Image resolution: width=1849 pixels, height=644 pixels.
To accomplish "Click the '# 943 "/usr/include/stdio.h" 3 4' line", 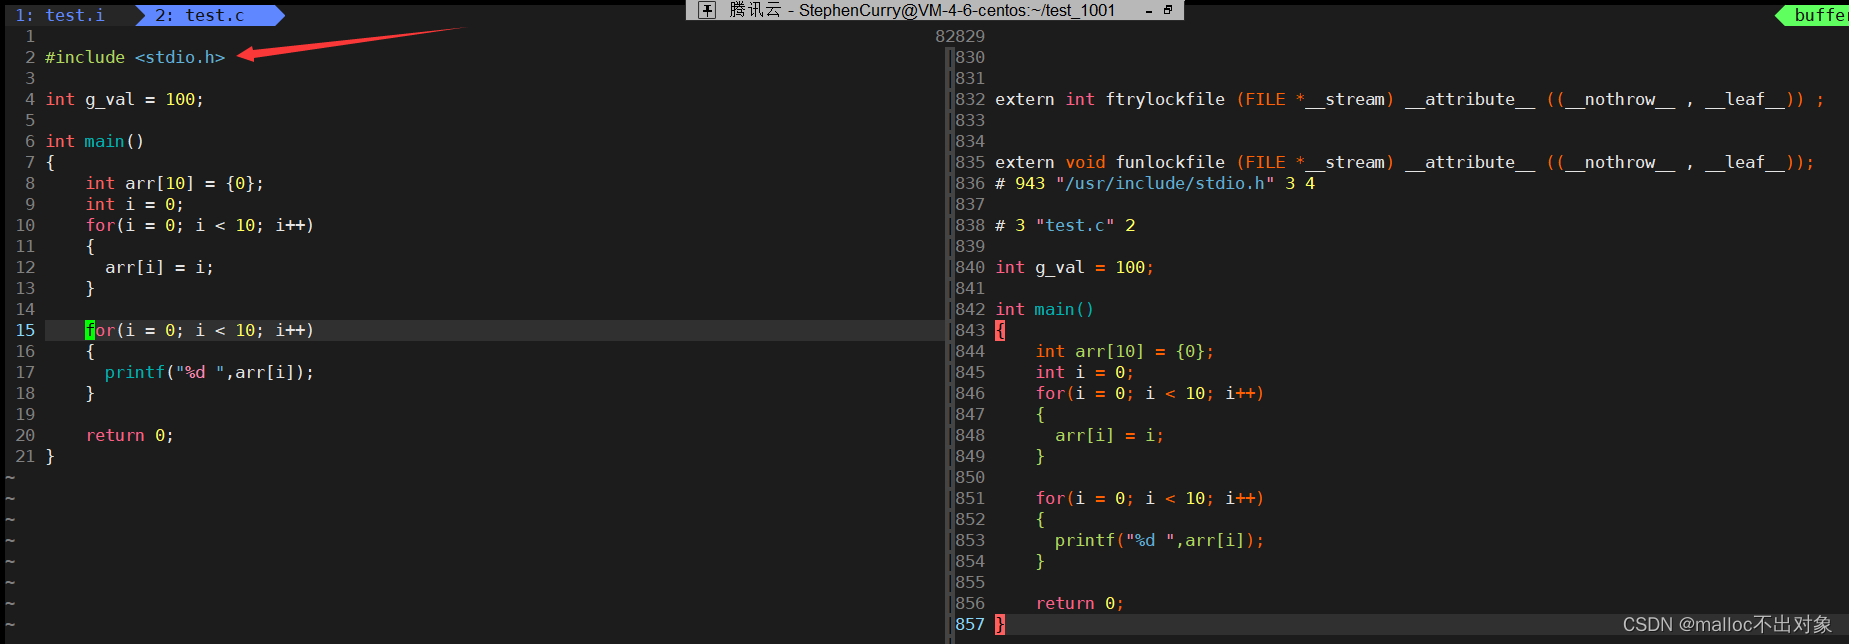I will [1155, 183].
